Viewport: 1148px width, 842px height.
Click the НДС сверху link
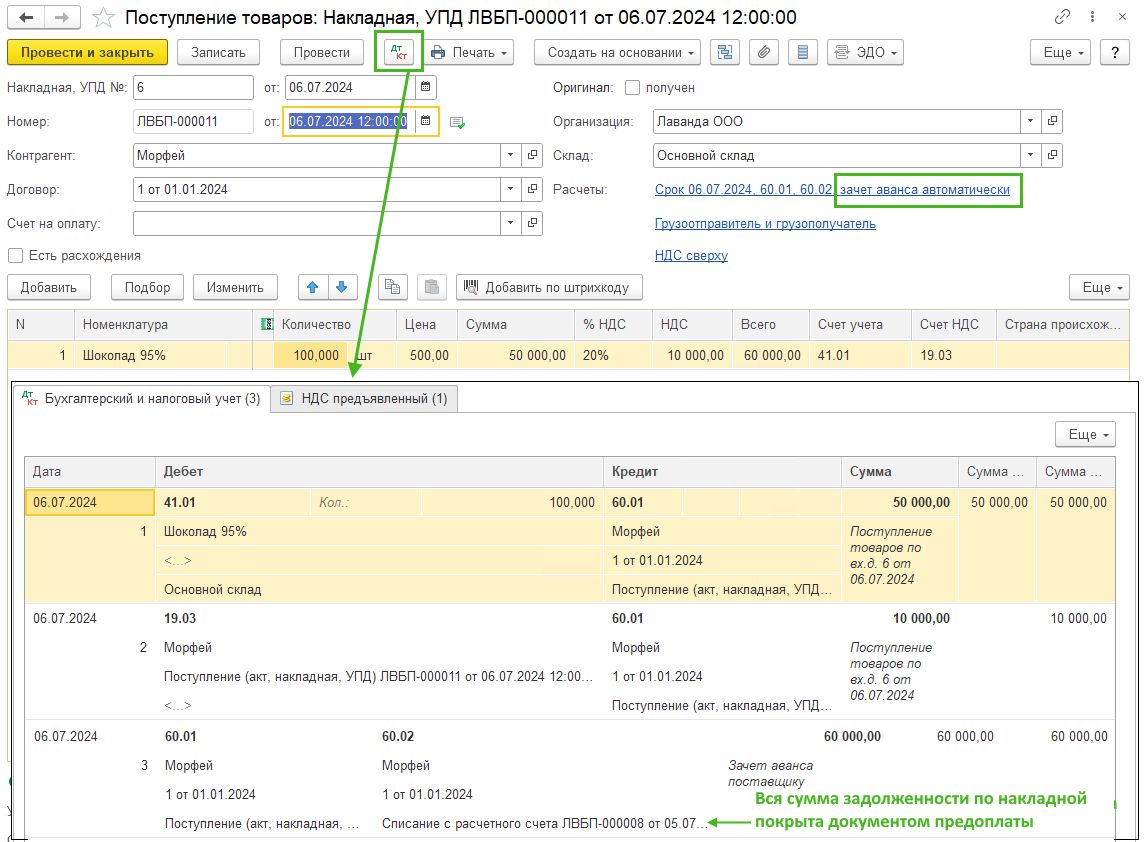[691, 256]
